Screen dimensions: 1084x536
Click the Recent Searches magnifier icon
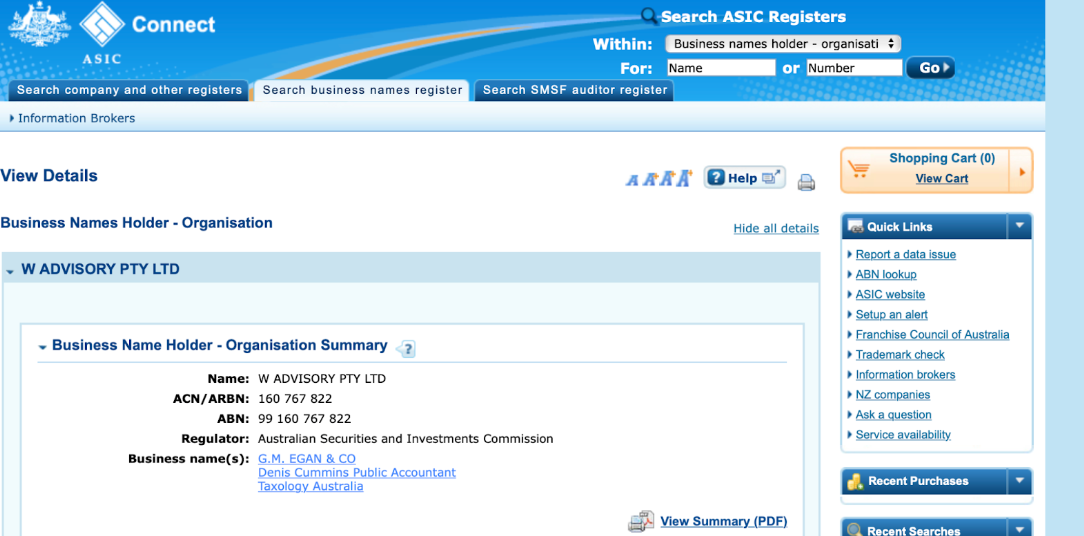pos(855,530)
